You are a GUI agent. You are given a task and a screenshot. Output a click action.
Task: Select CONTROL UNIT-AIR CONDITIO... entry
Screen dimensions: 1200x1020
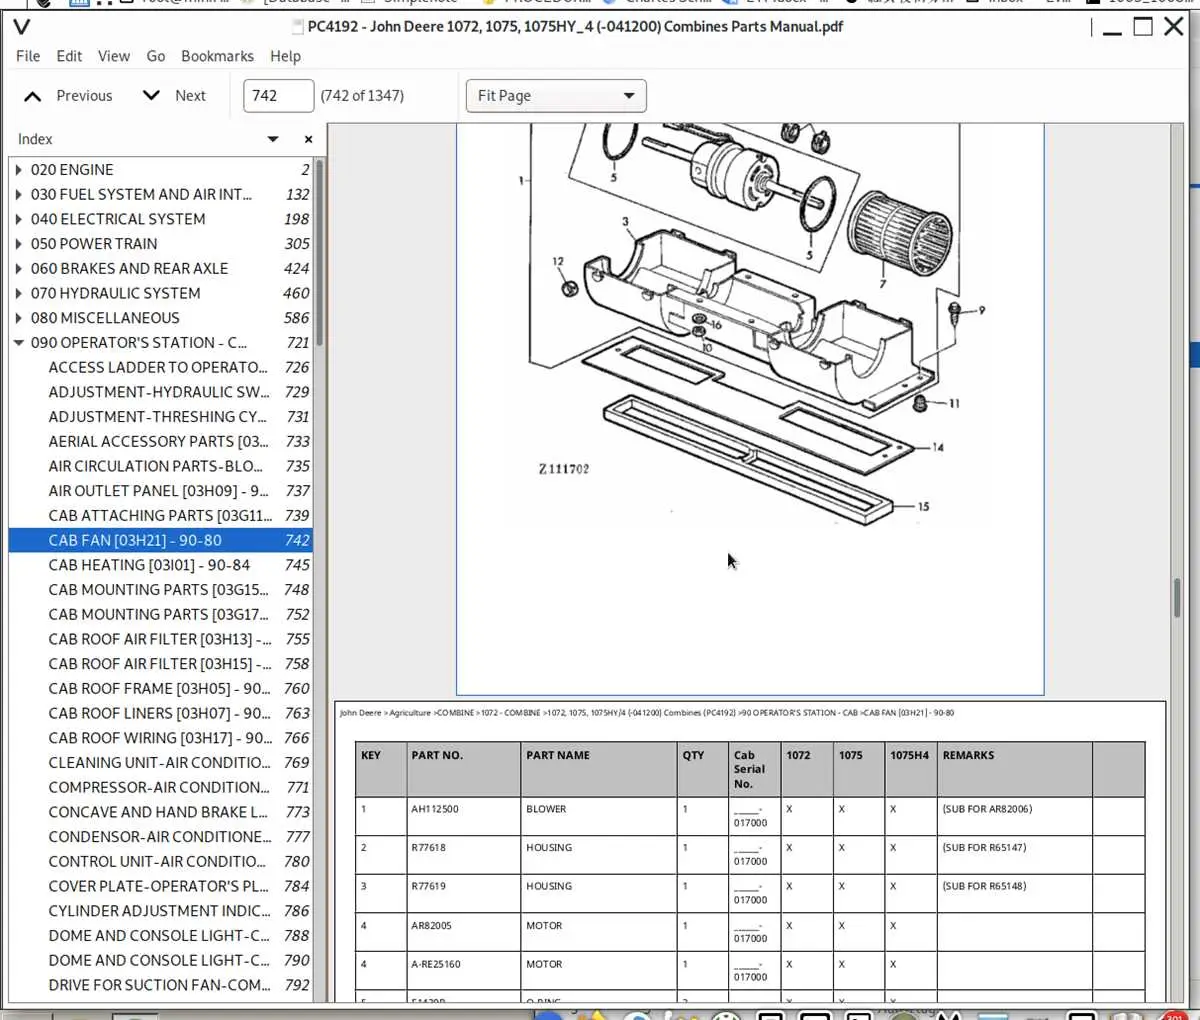pos(160,861)
